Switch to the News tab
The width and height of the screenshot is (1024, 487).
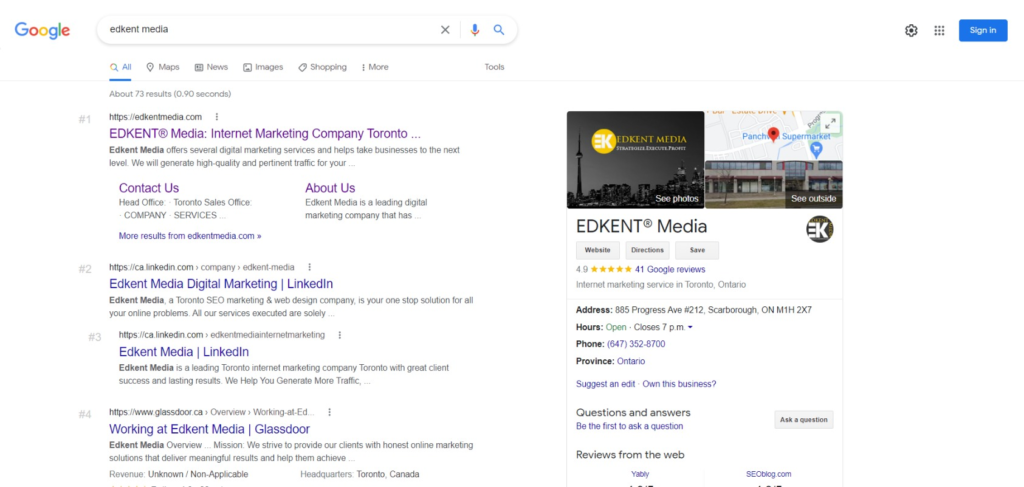(x=212, y=67)
